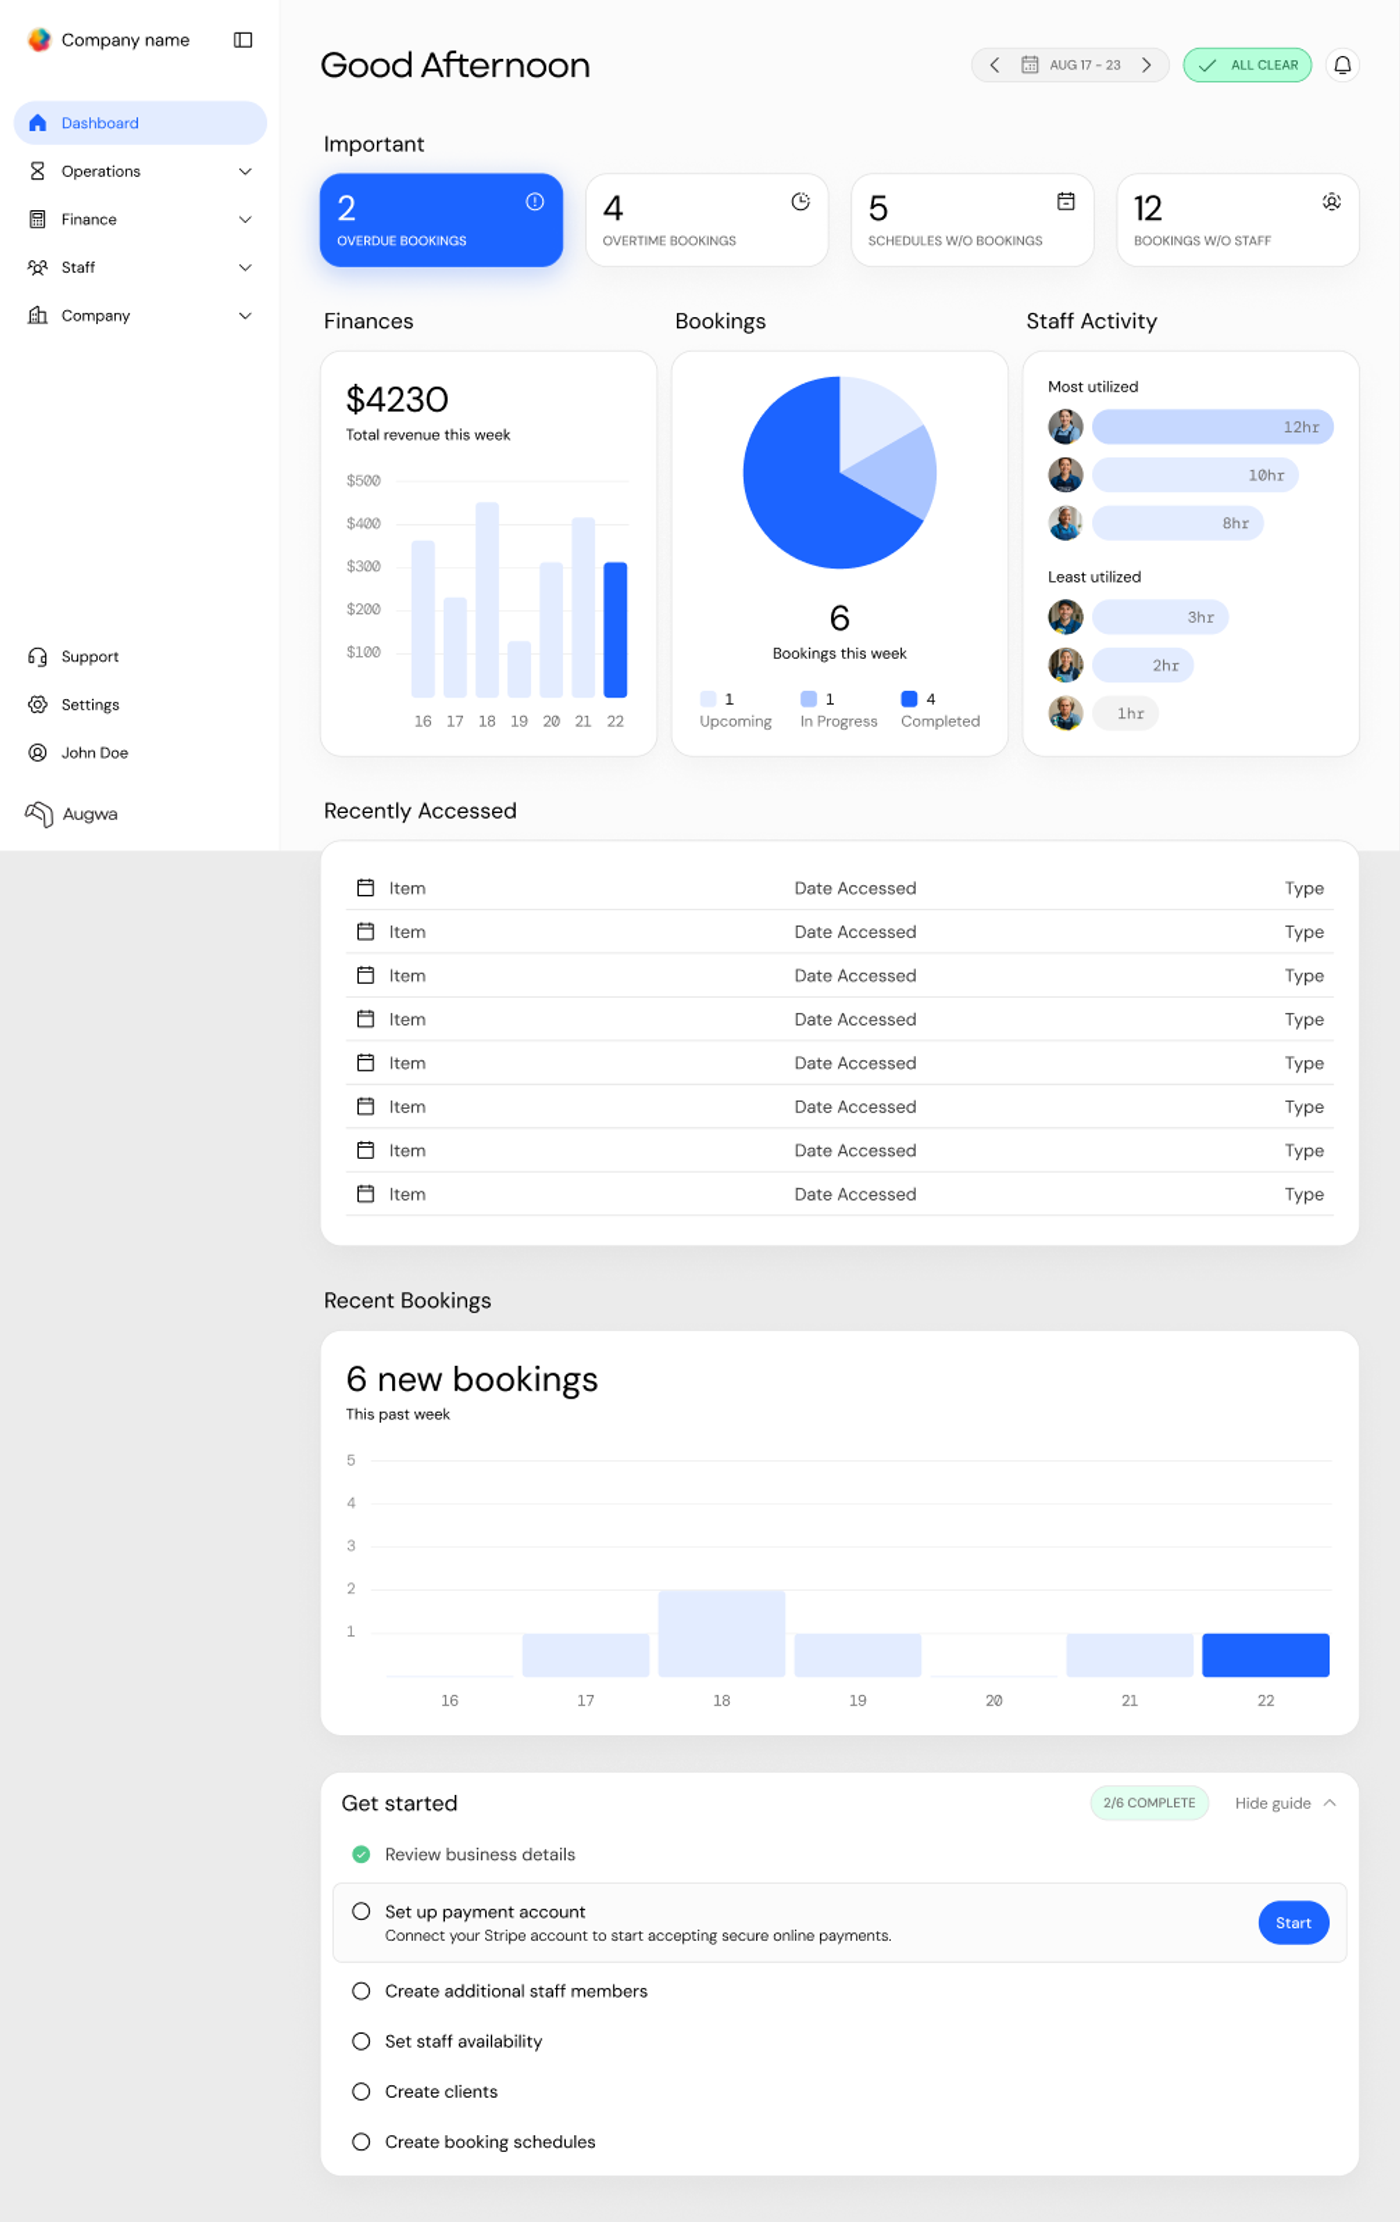Click day 18 bar in Recent Bookings chart
Screen dimensions: 1400x2222
(722, 1633)
